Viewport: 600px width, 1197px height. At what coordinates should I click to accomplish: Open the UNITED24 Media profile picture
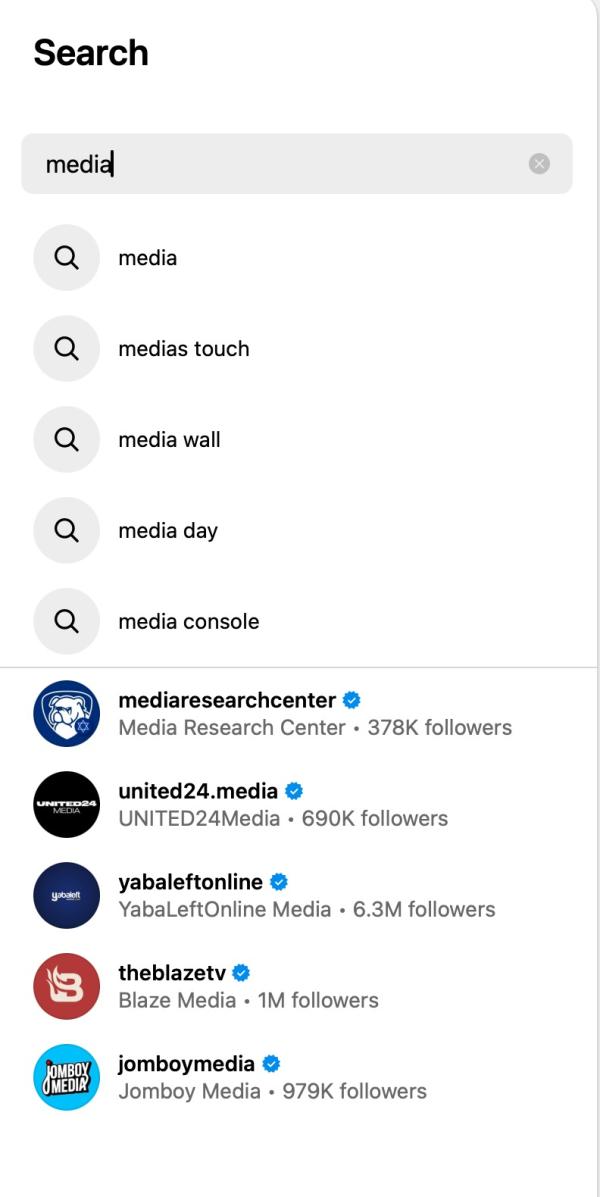click(66, 804)
